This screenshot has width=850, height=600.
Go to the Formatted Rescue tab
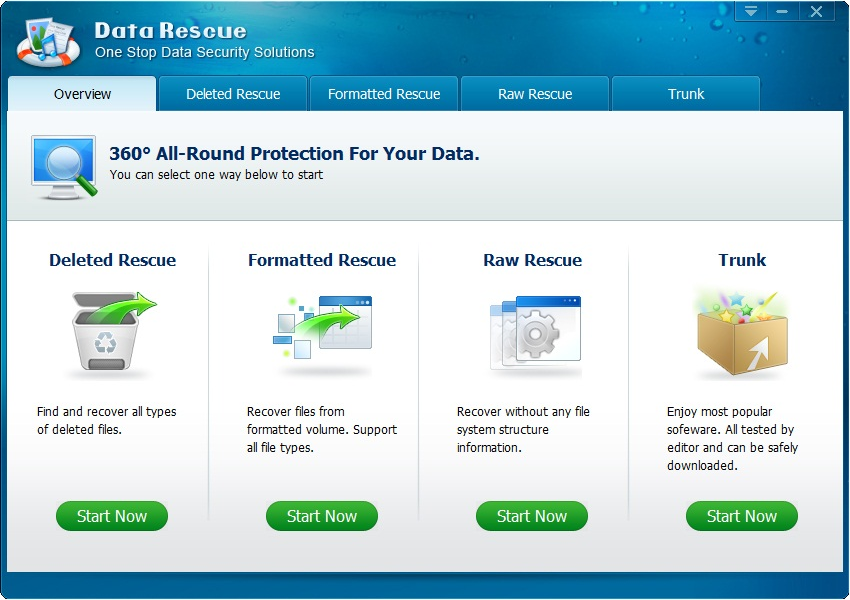384,94
